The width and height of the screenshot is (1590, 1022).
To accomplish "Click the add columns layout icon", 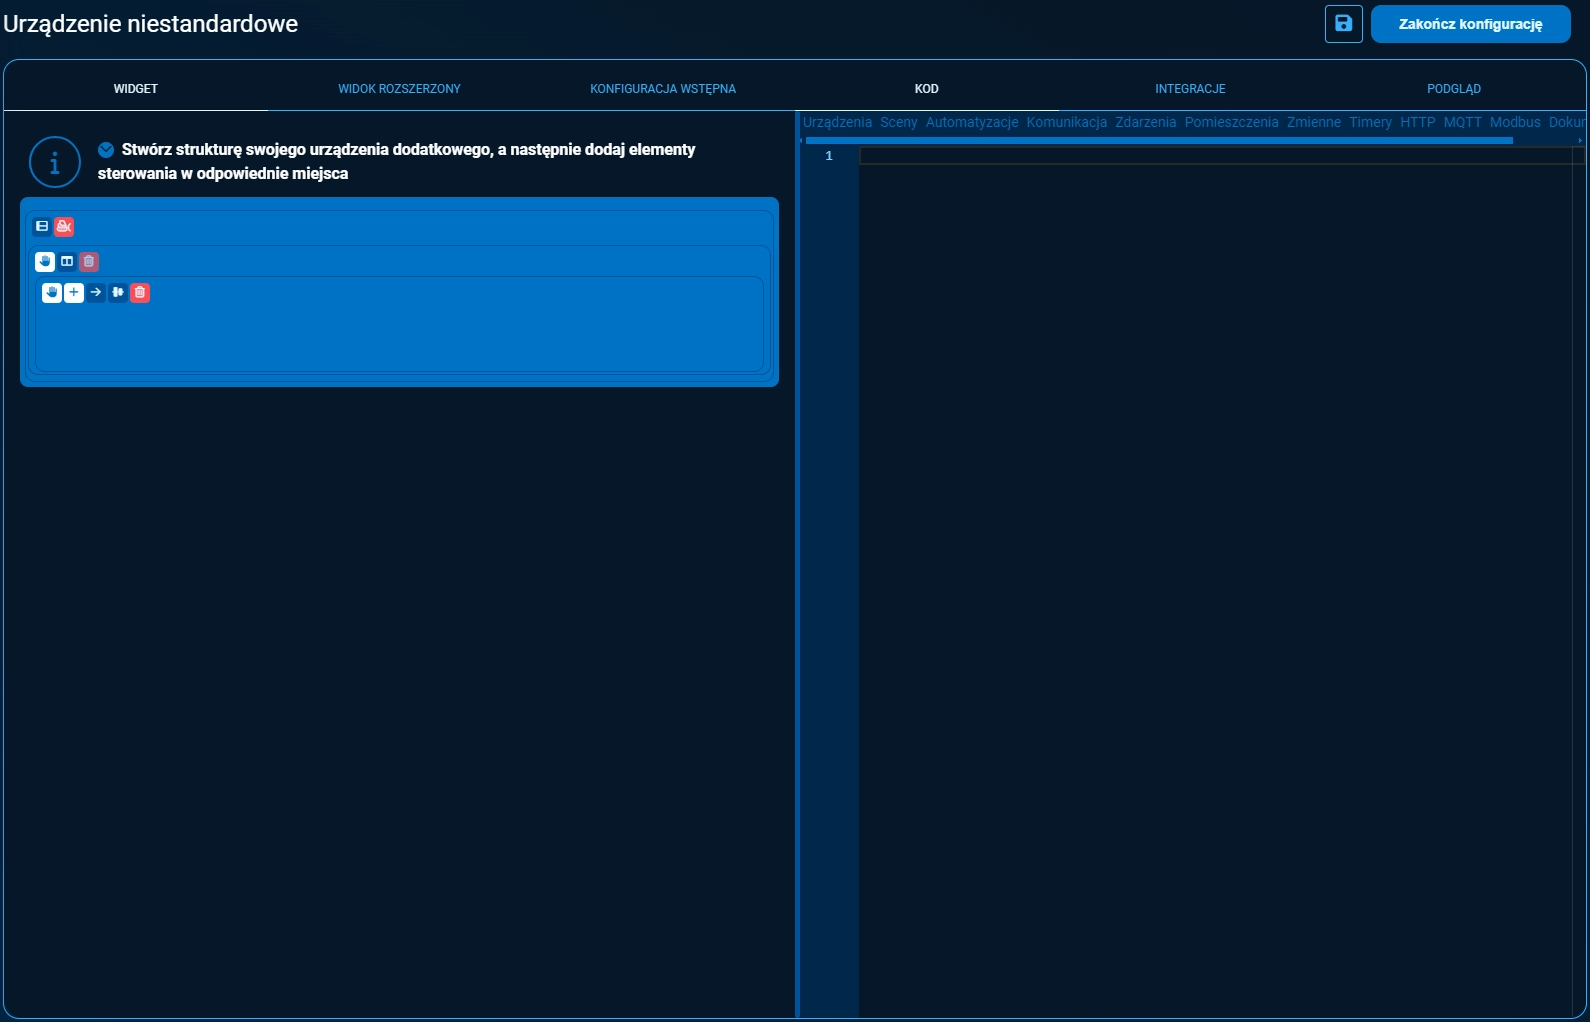I will click(67, 261).
